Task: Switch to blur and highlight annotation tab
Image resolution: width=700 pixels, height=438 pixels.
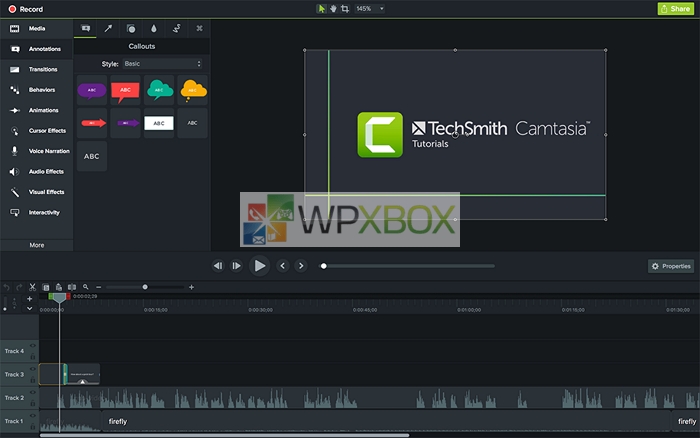Action: 154,29
